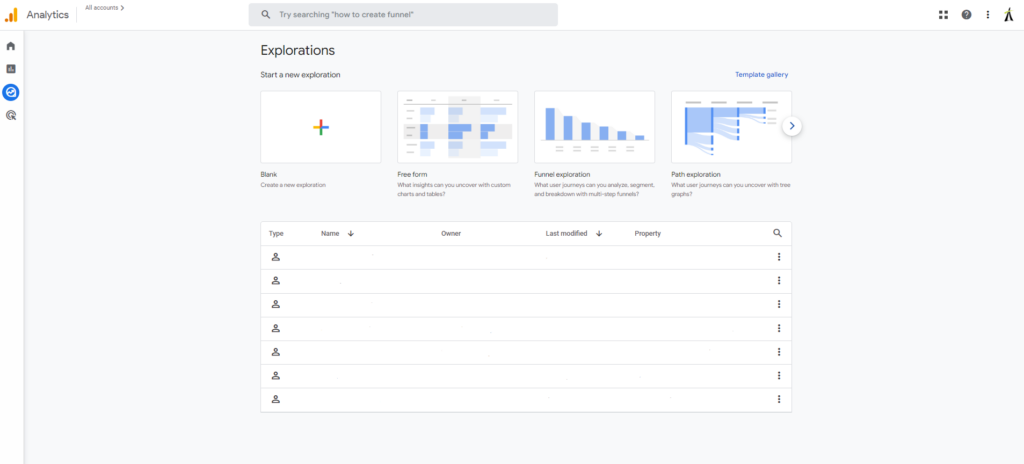Screen dimensions: 1024x464
Task: Open more options for first exploration row
Action: pyautogui.click(x=778, y=257)
